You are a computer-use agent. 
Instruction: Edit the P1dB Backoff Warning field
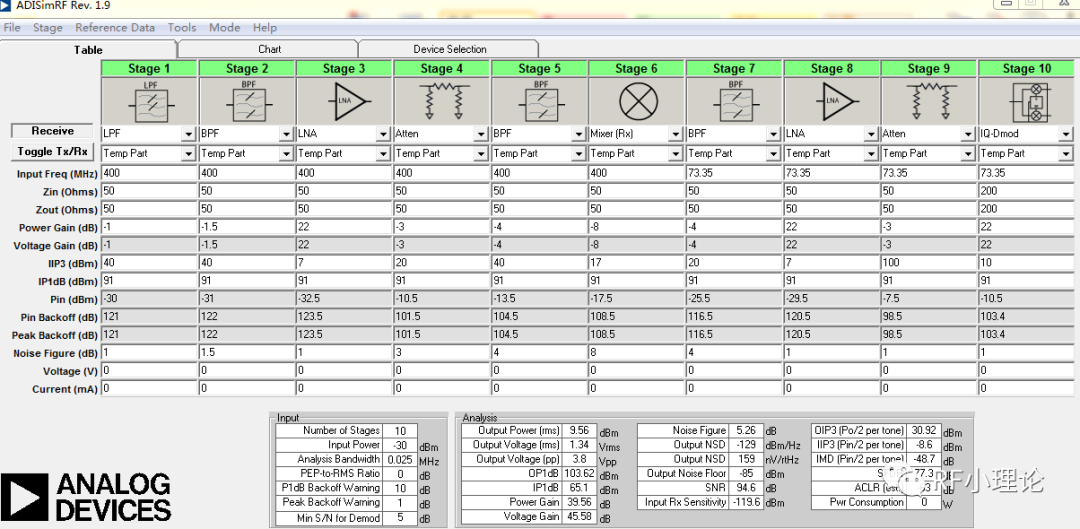399,488
